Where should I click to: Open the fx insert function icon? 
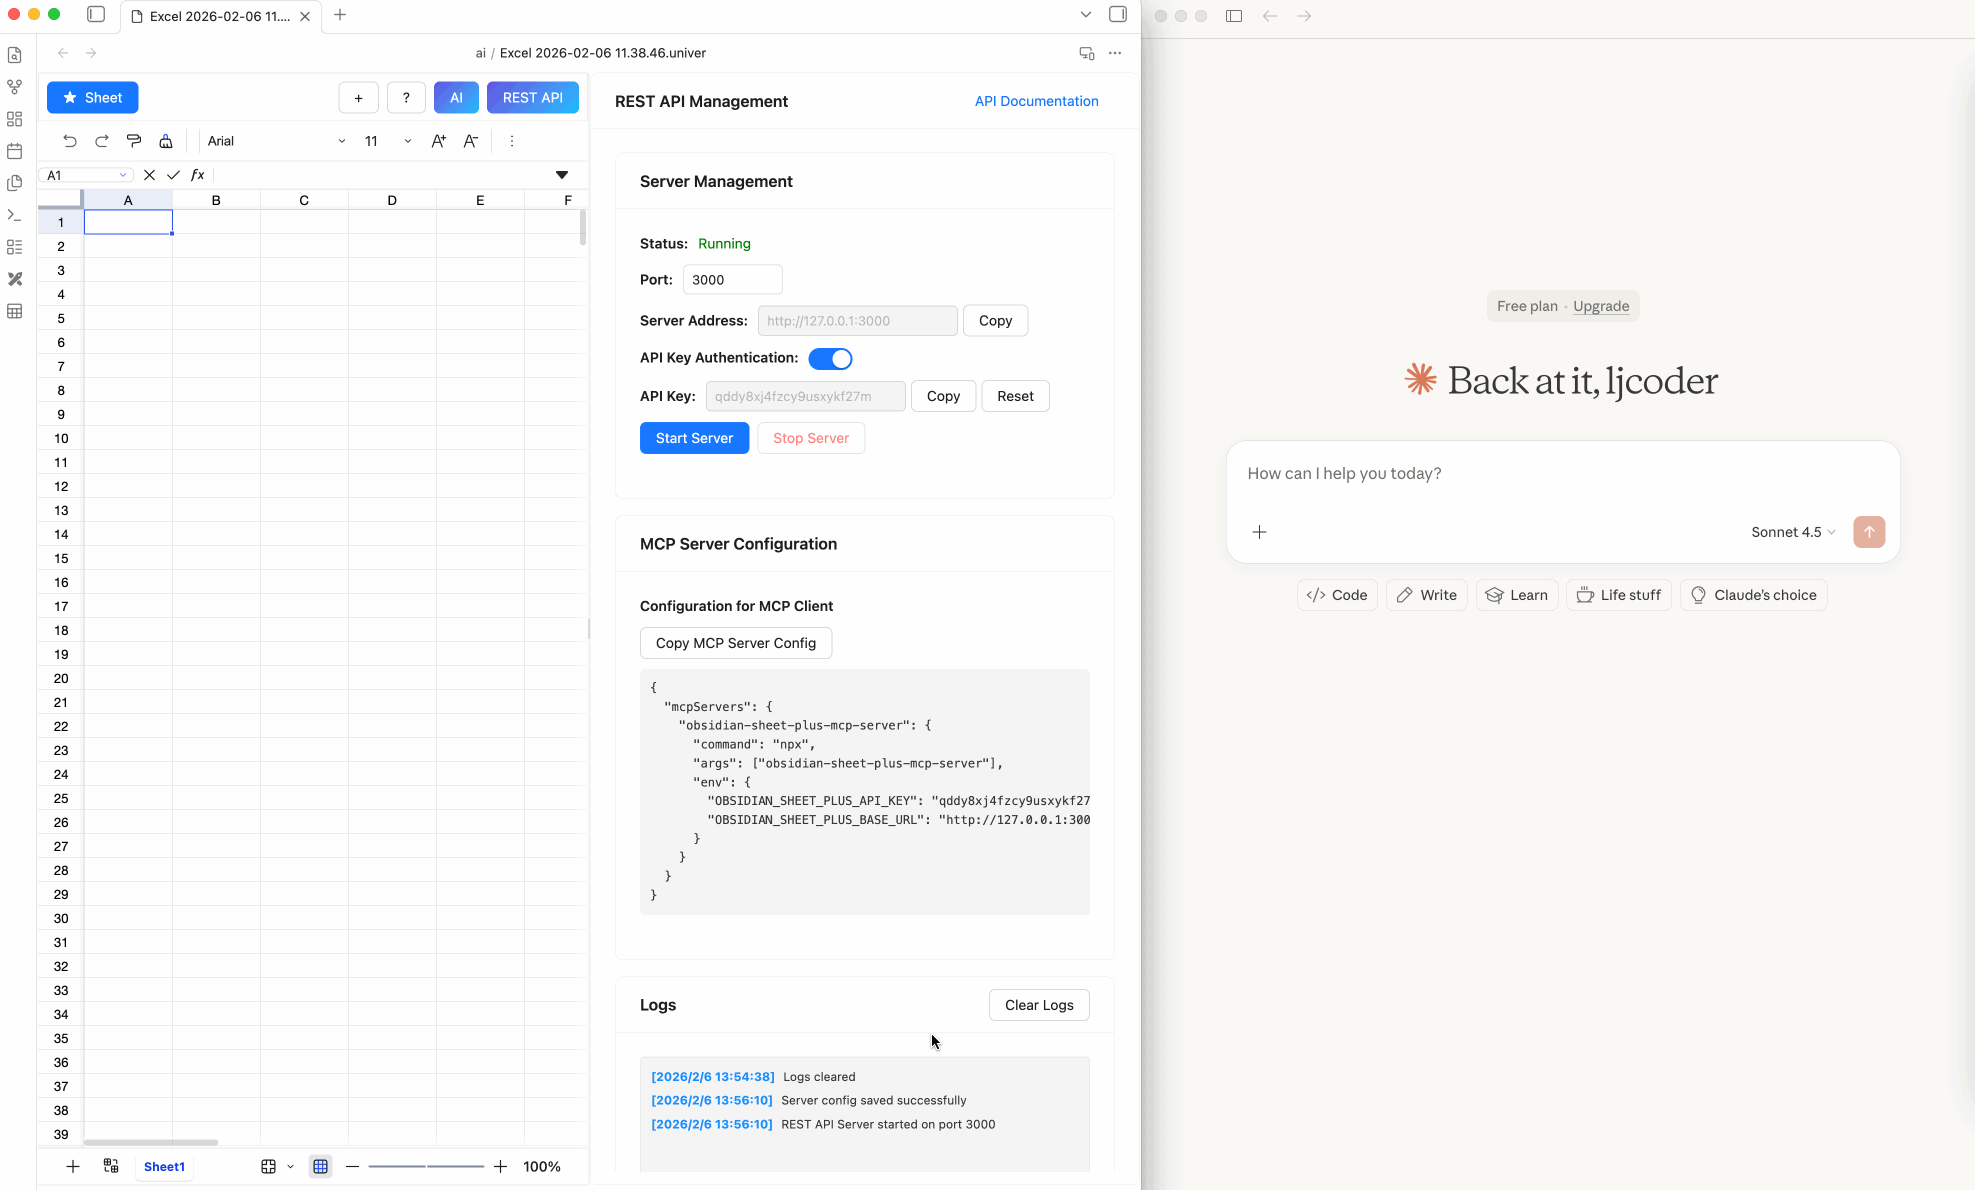tap(198, 175)
